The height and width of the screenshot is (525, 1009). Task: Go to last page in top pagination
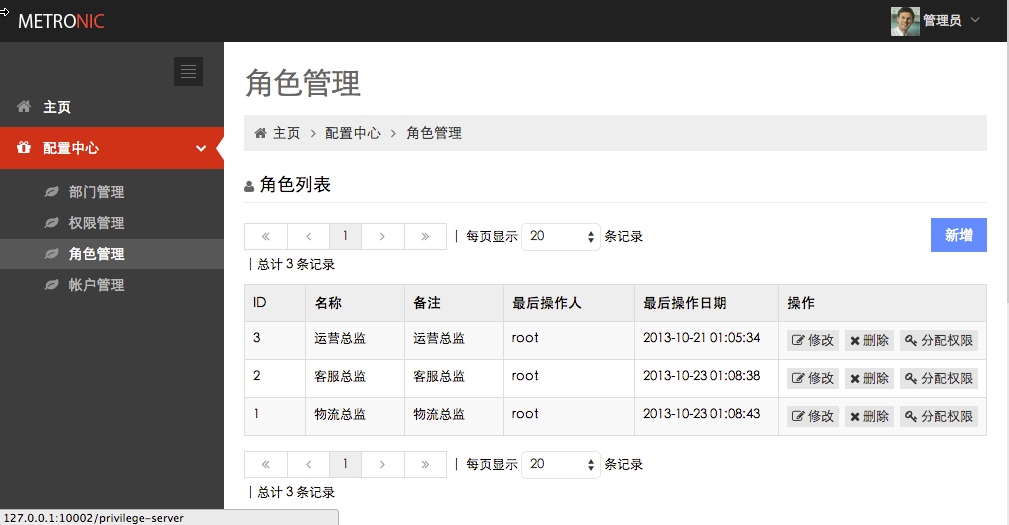pyautogui.click(x=425, y=236)
